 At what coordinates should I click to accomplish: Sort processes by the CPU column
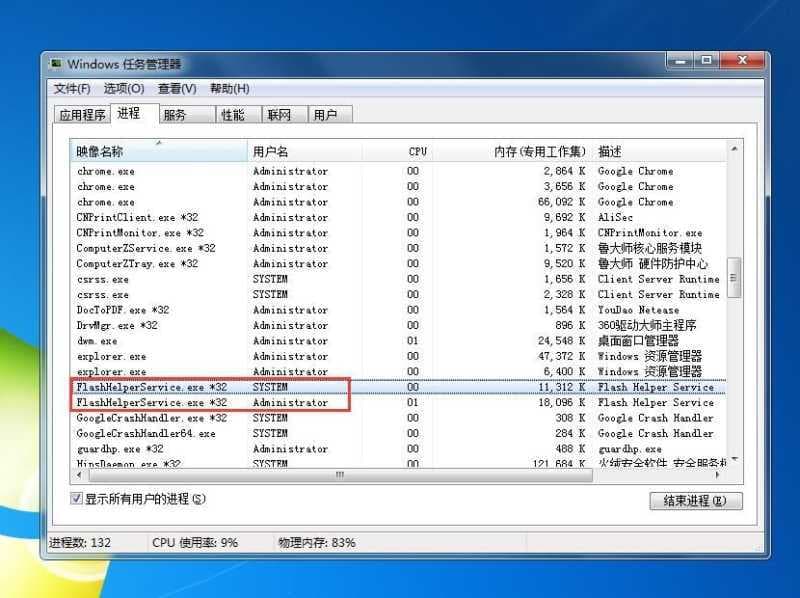pos(413,151)
